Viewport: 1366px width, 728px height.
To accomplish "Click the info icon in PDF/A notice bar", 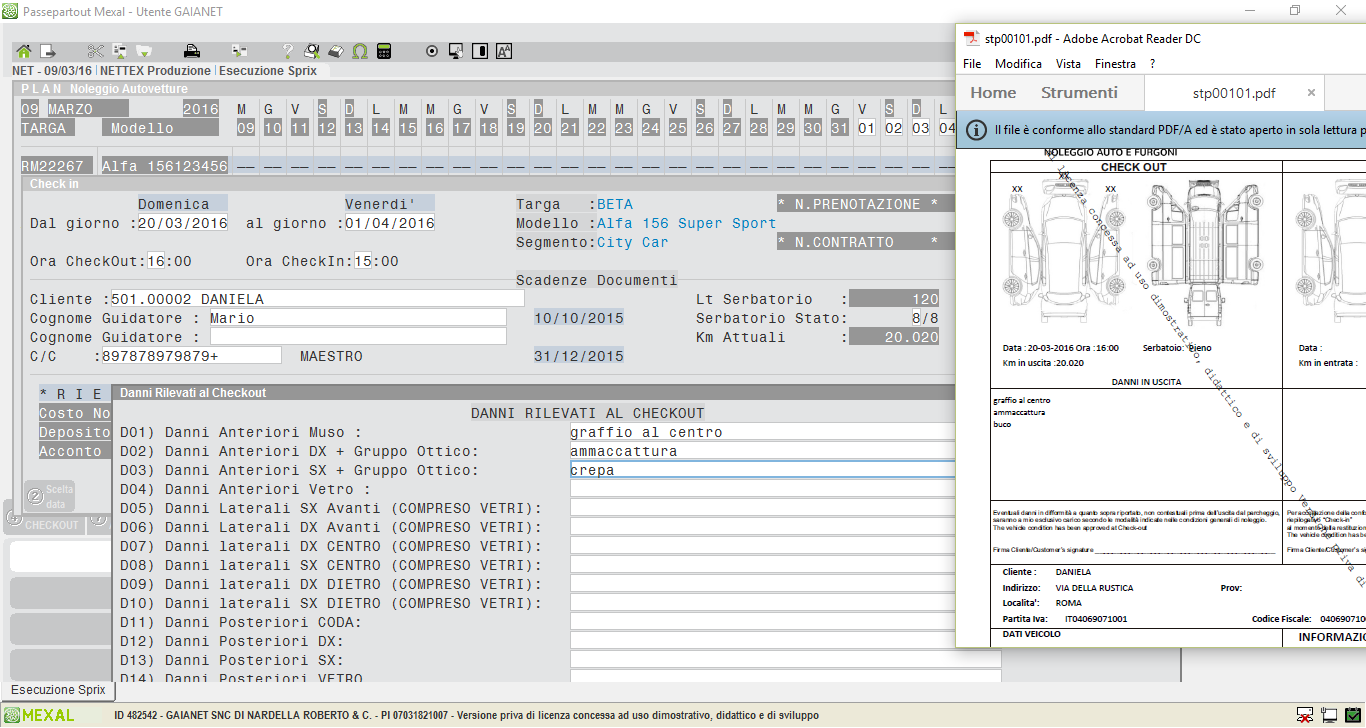I will coord(977,130).
